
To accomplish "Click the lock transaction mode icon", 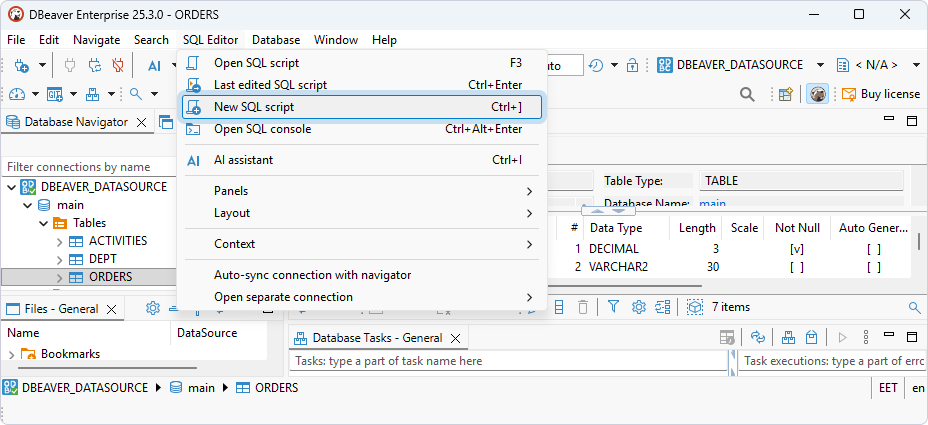I will click(x=633, y=65).
